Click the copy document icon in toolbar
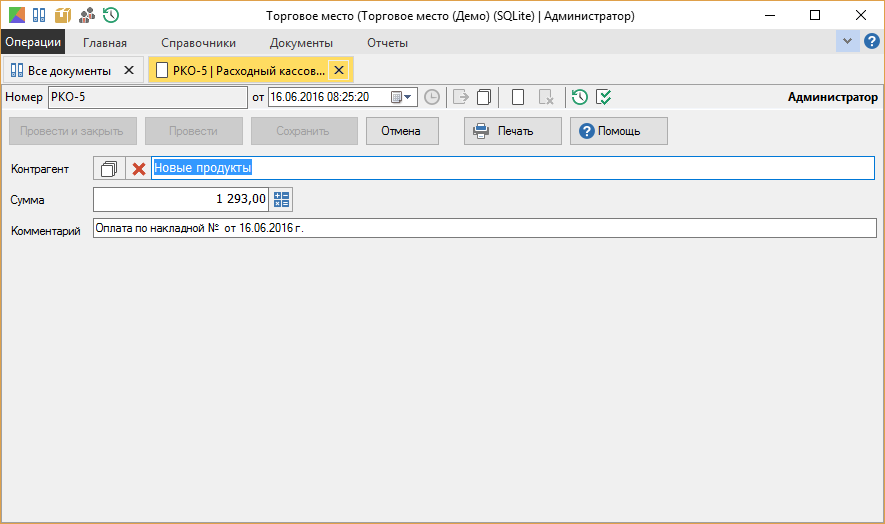The height and width of the screenshot is (524, 885). (484, 97)
